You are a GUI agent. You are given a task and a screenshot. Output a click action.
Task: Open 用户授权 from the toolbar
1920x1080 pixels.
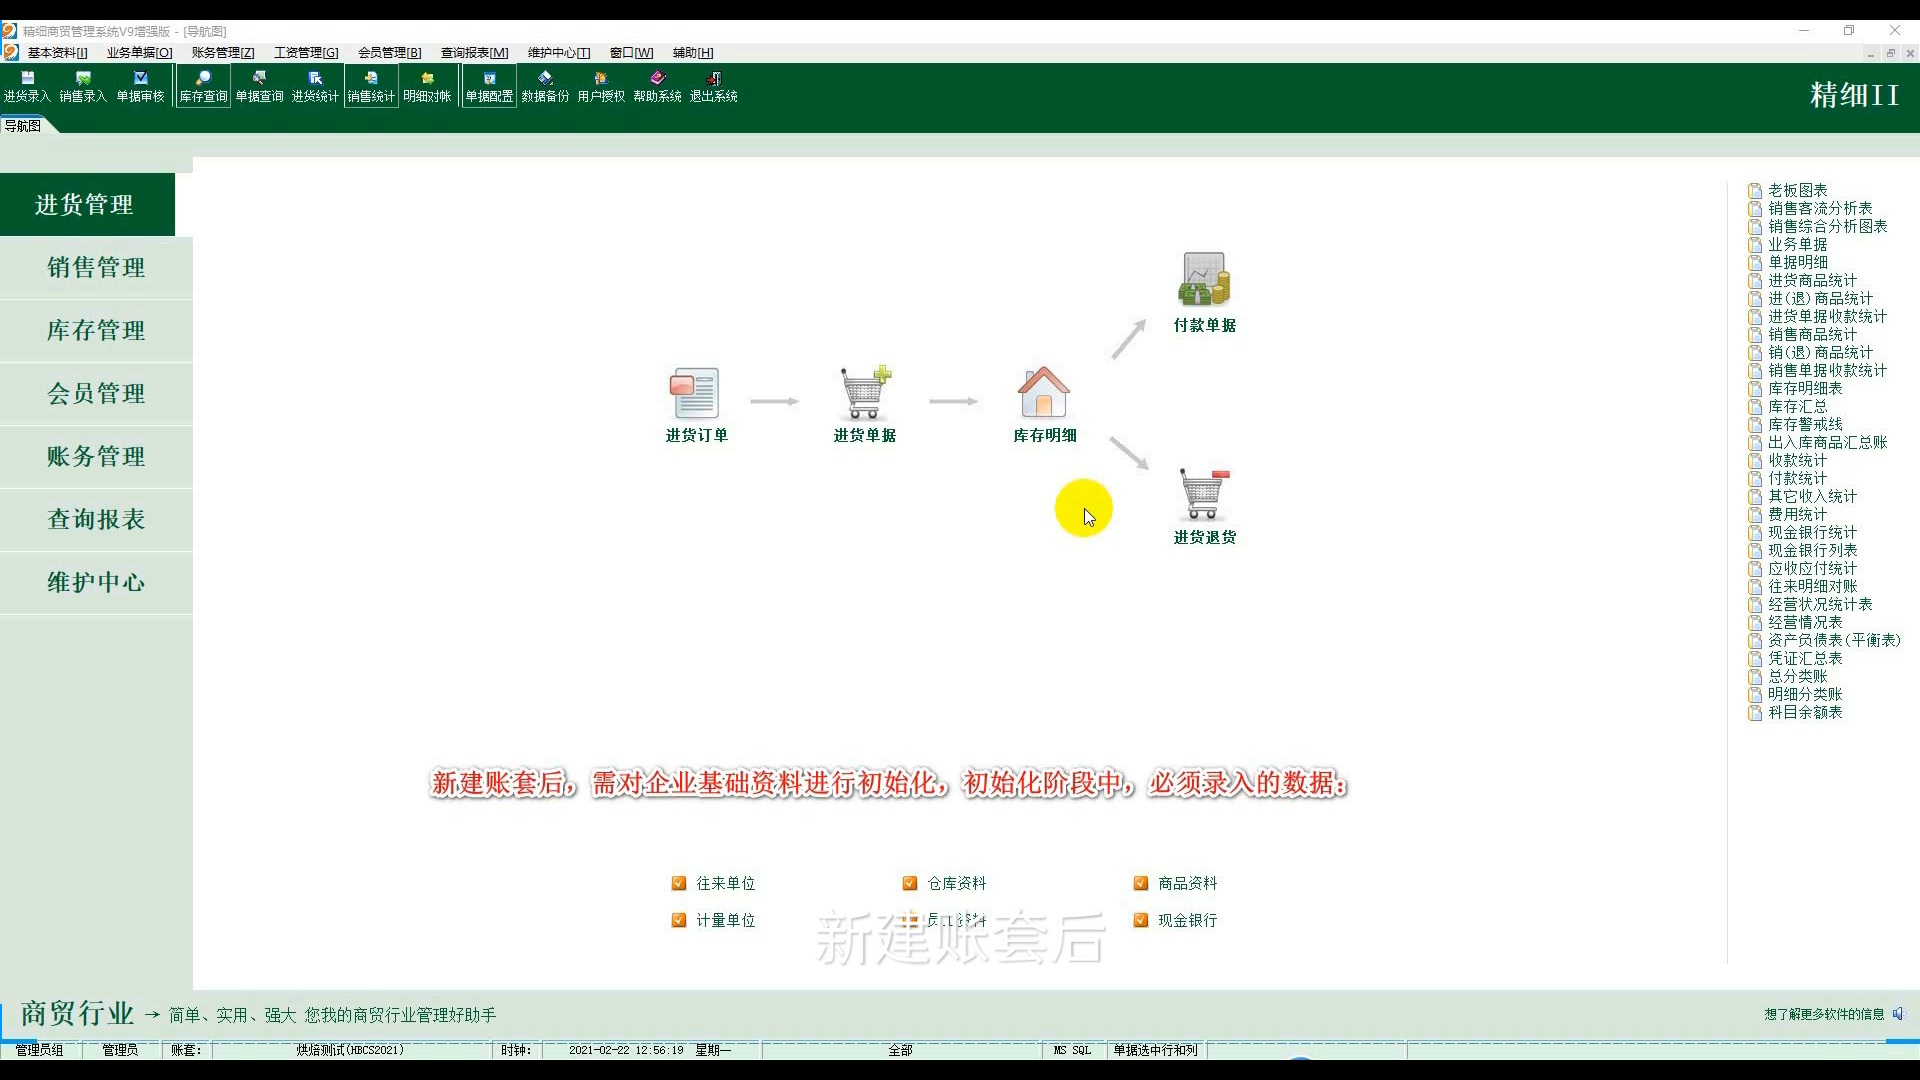point(601,87)
